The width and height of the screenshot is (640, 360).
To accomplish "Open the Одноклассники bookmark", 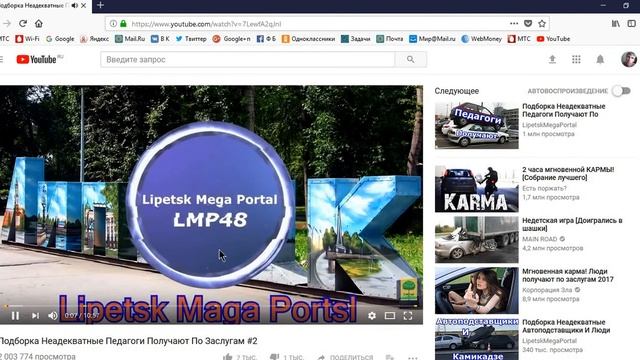I will point(308,39).
